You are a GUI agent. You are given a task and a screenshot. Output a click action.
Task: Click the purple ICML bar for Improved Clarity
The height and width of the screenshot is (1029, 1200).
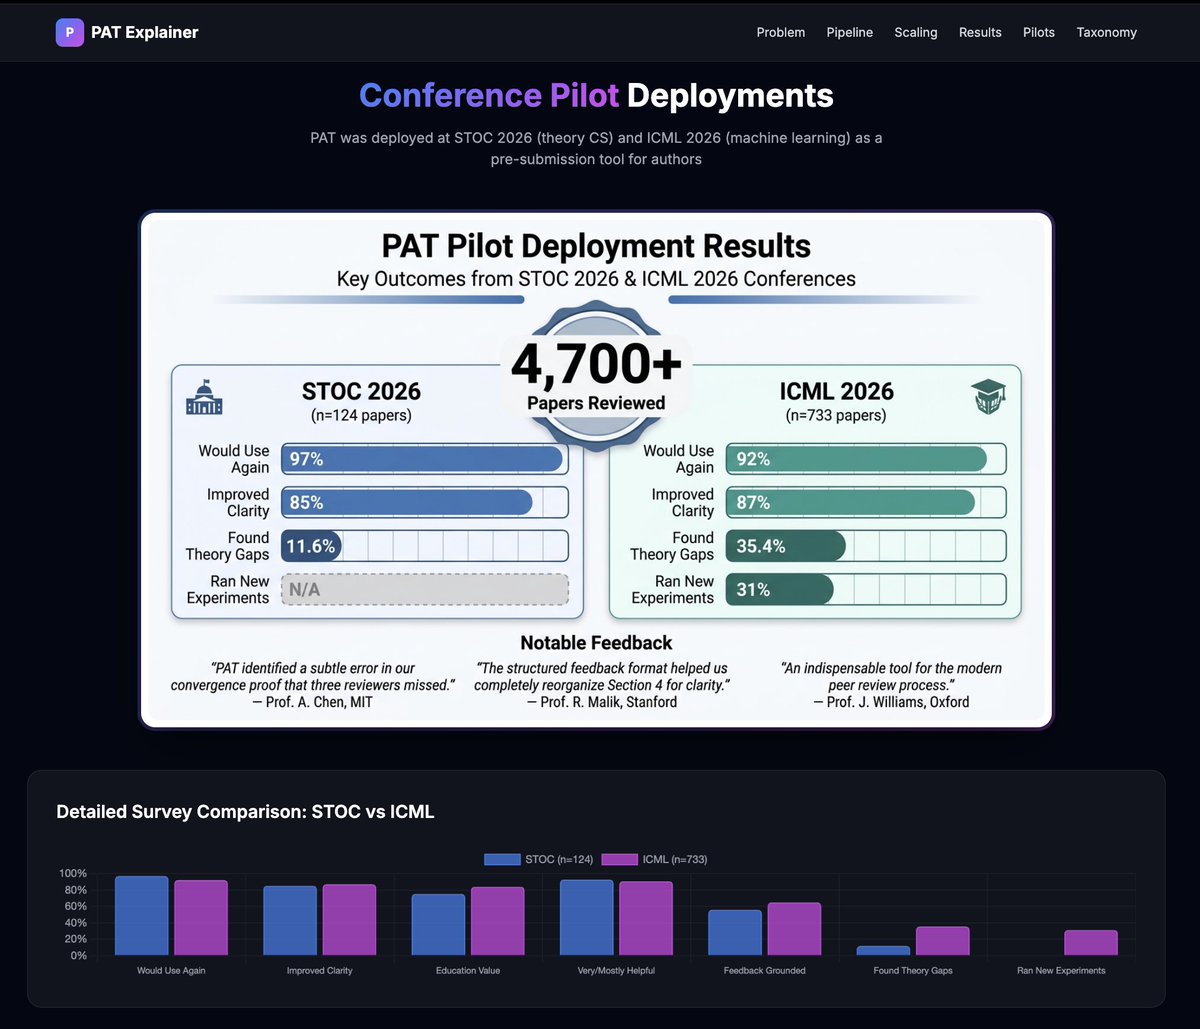[349, 920]
